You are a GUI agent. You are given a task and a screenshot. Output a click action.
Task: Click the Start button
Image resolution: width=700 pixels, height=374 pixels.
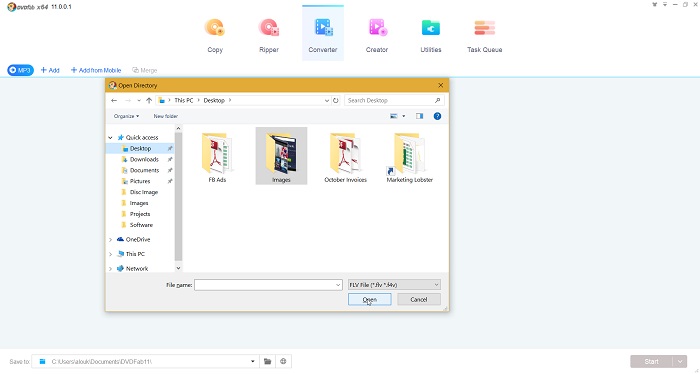tap(651, 362)
